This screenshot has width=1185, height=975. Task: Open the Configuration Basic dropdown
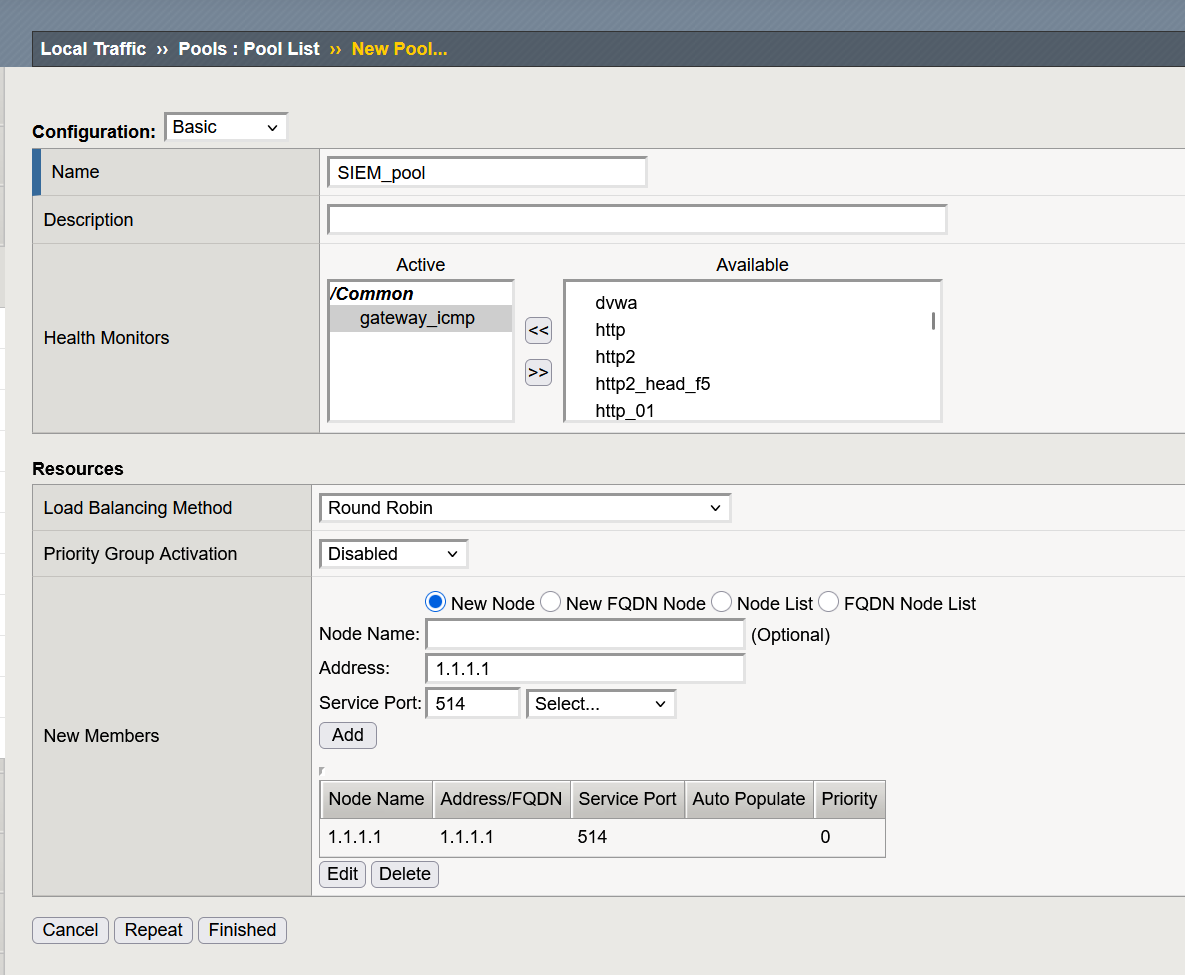coord(226,127)
